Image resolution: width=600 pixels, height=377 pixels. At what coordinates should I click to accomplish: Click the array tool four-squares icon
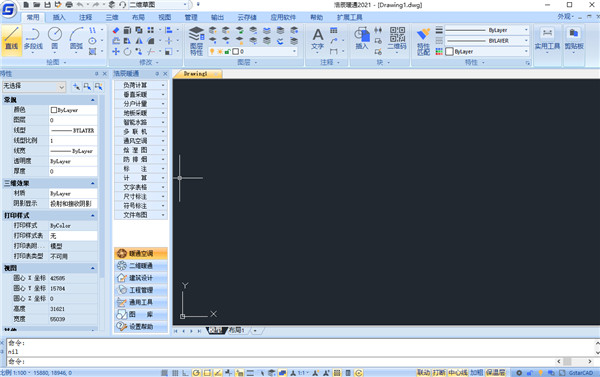150,30
